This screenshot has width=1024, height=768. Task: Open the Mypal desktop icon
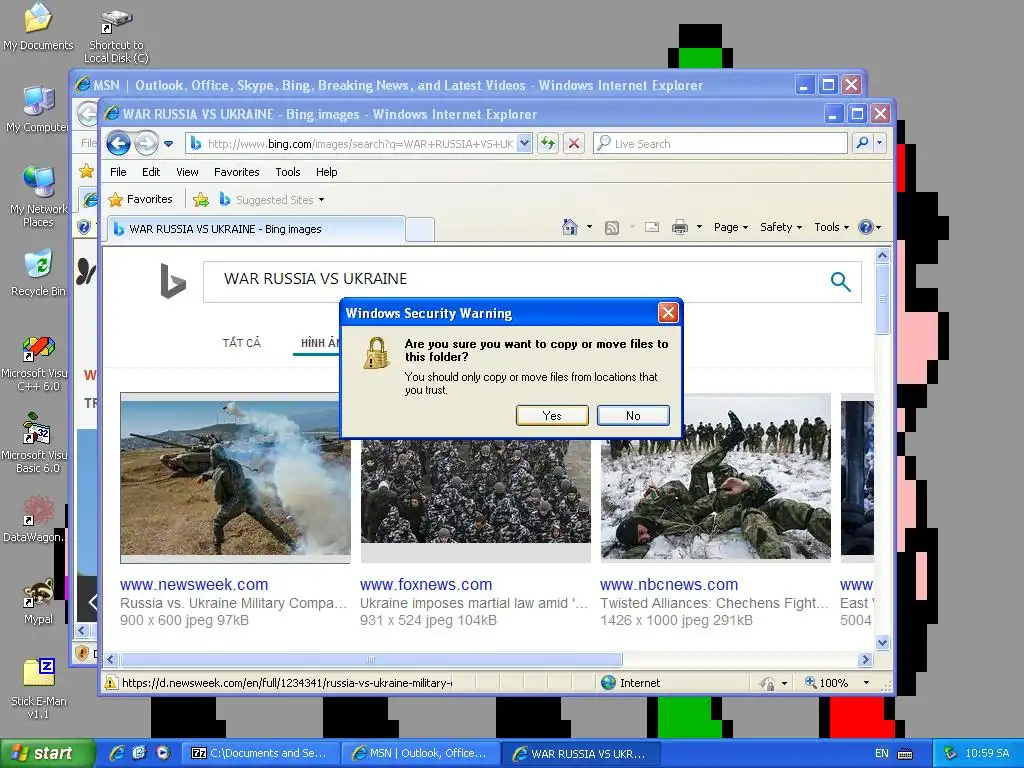[39, 601]
